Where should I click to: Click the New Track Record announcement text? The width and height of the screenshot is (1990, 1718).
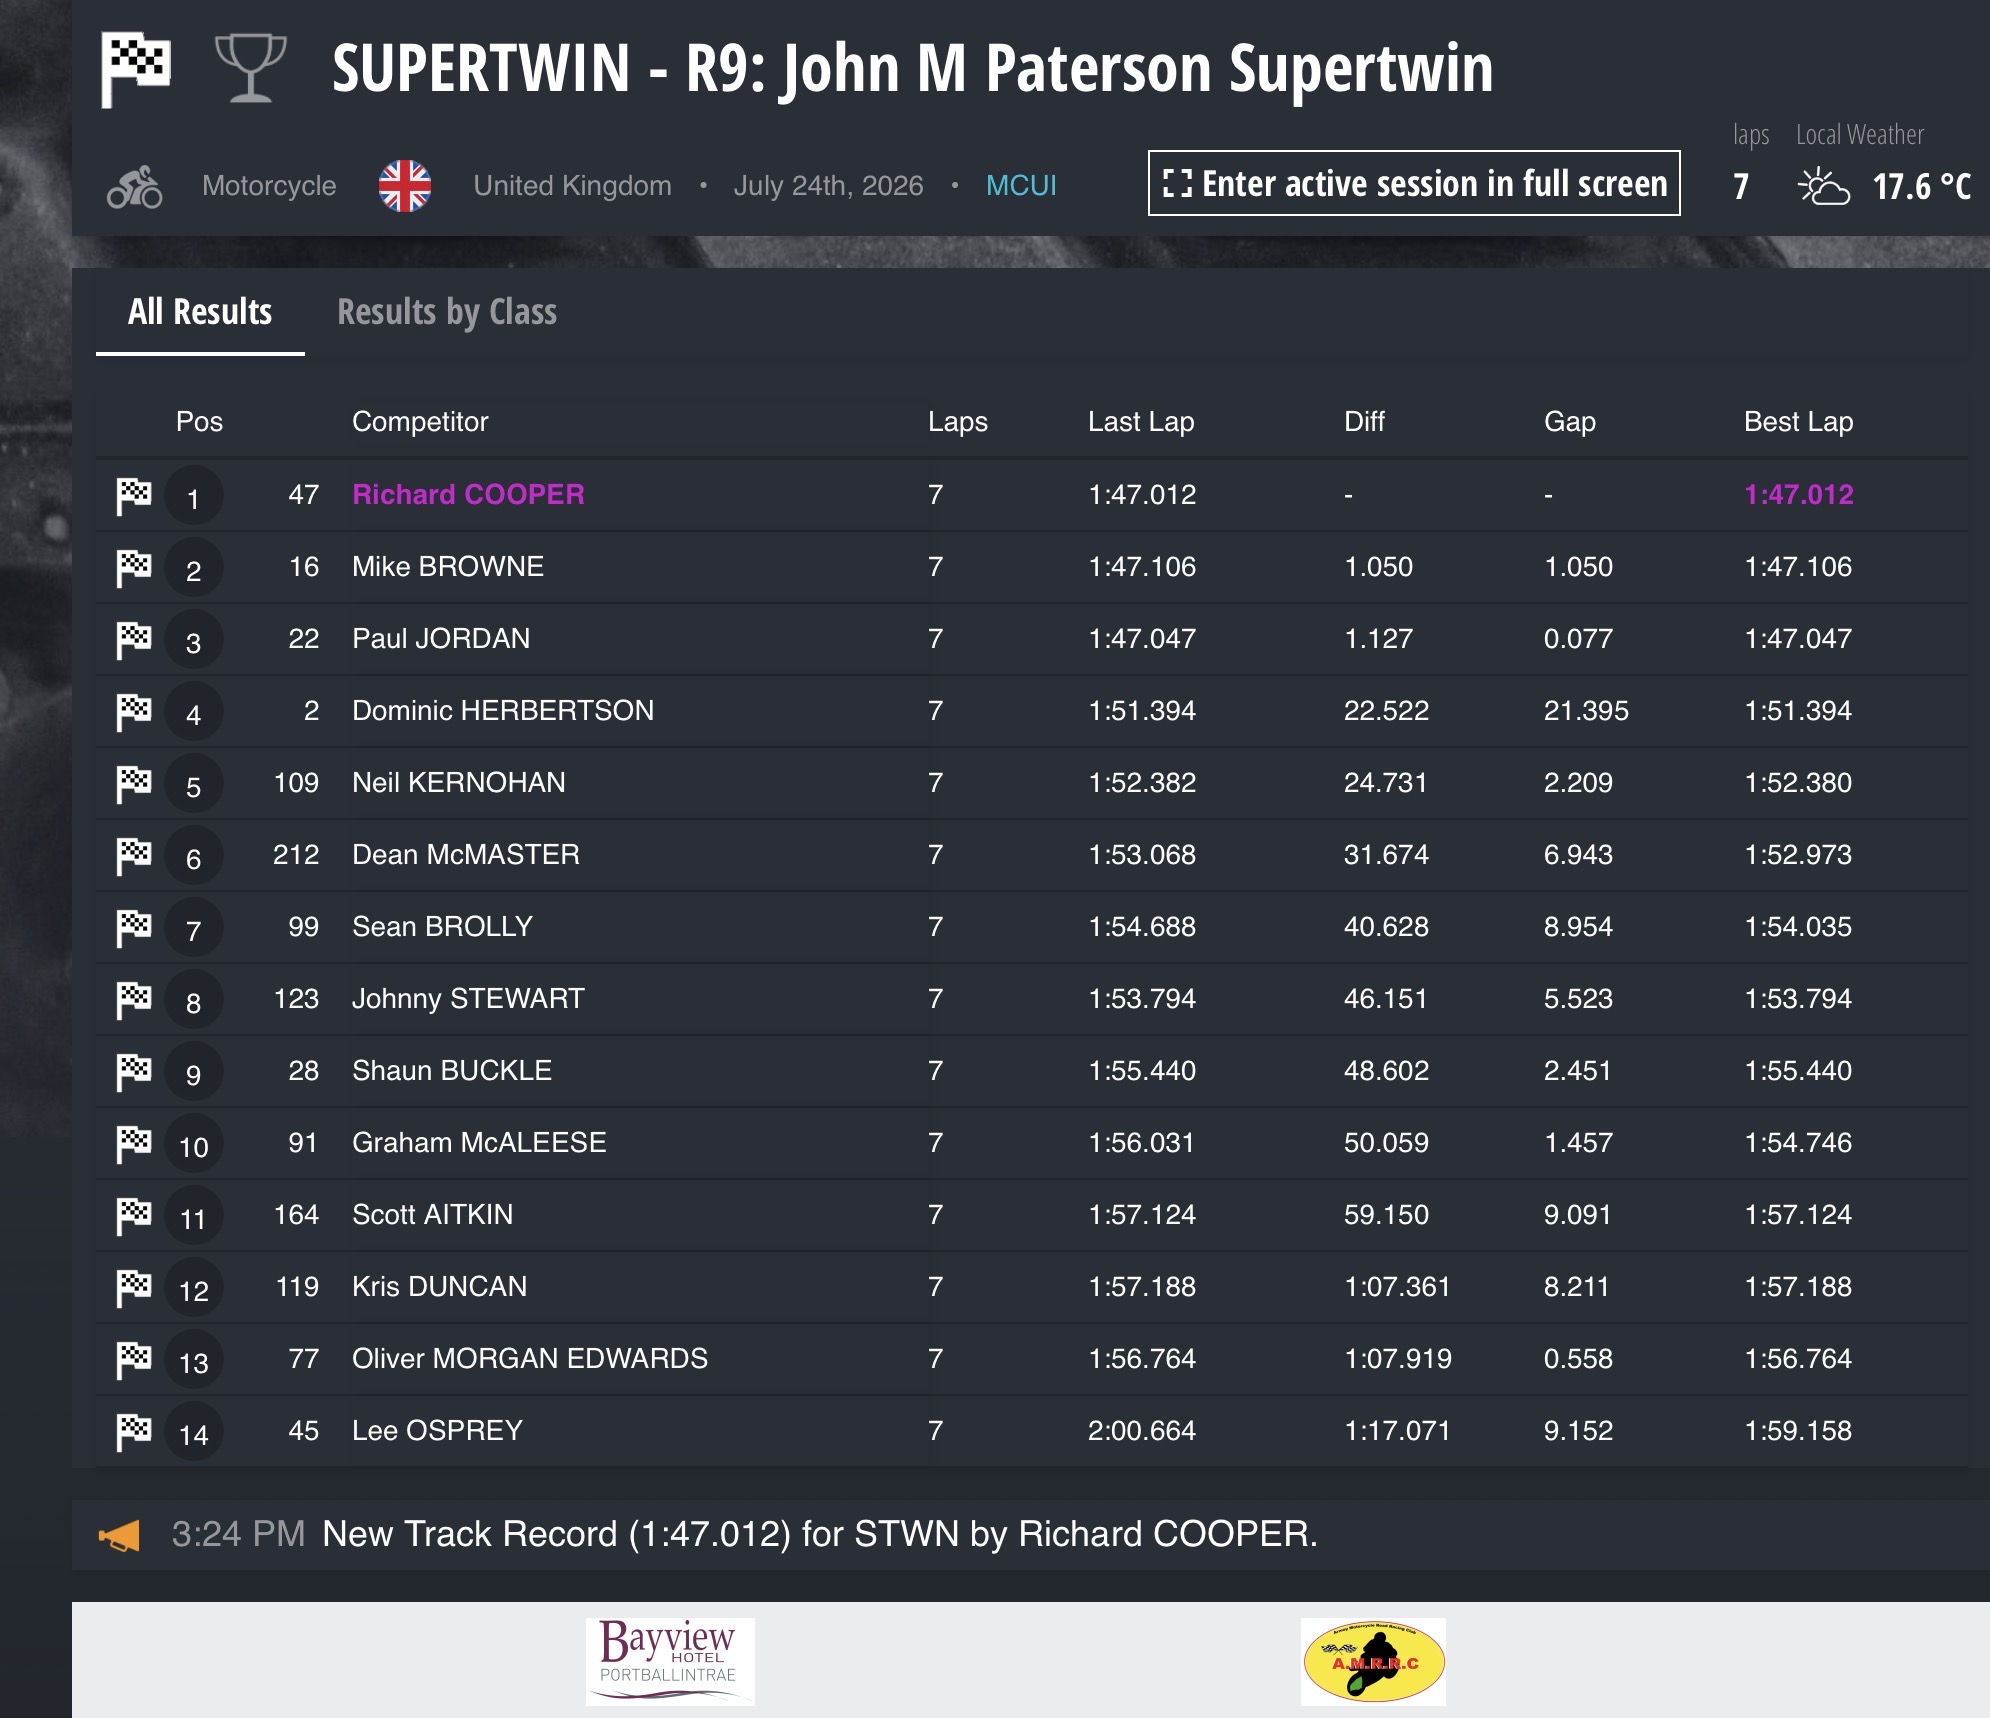(x=820, y=1534)
